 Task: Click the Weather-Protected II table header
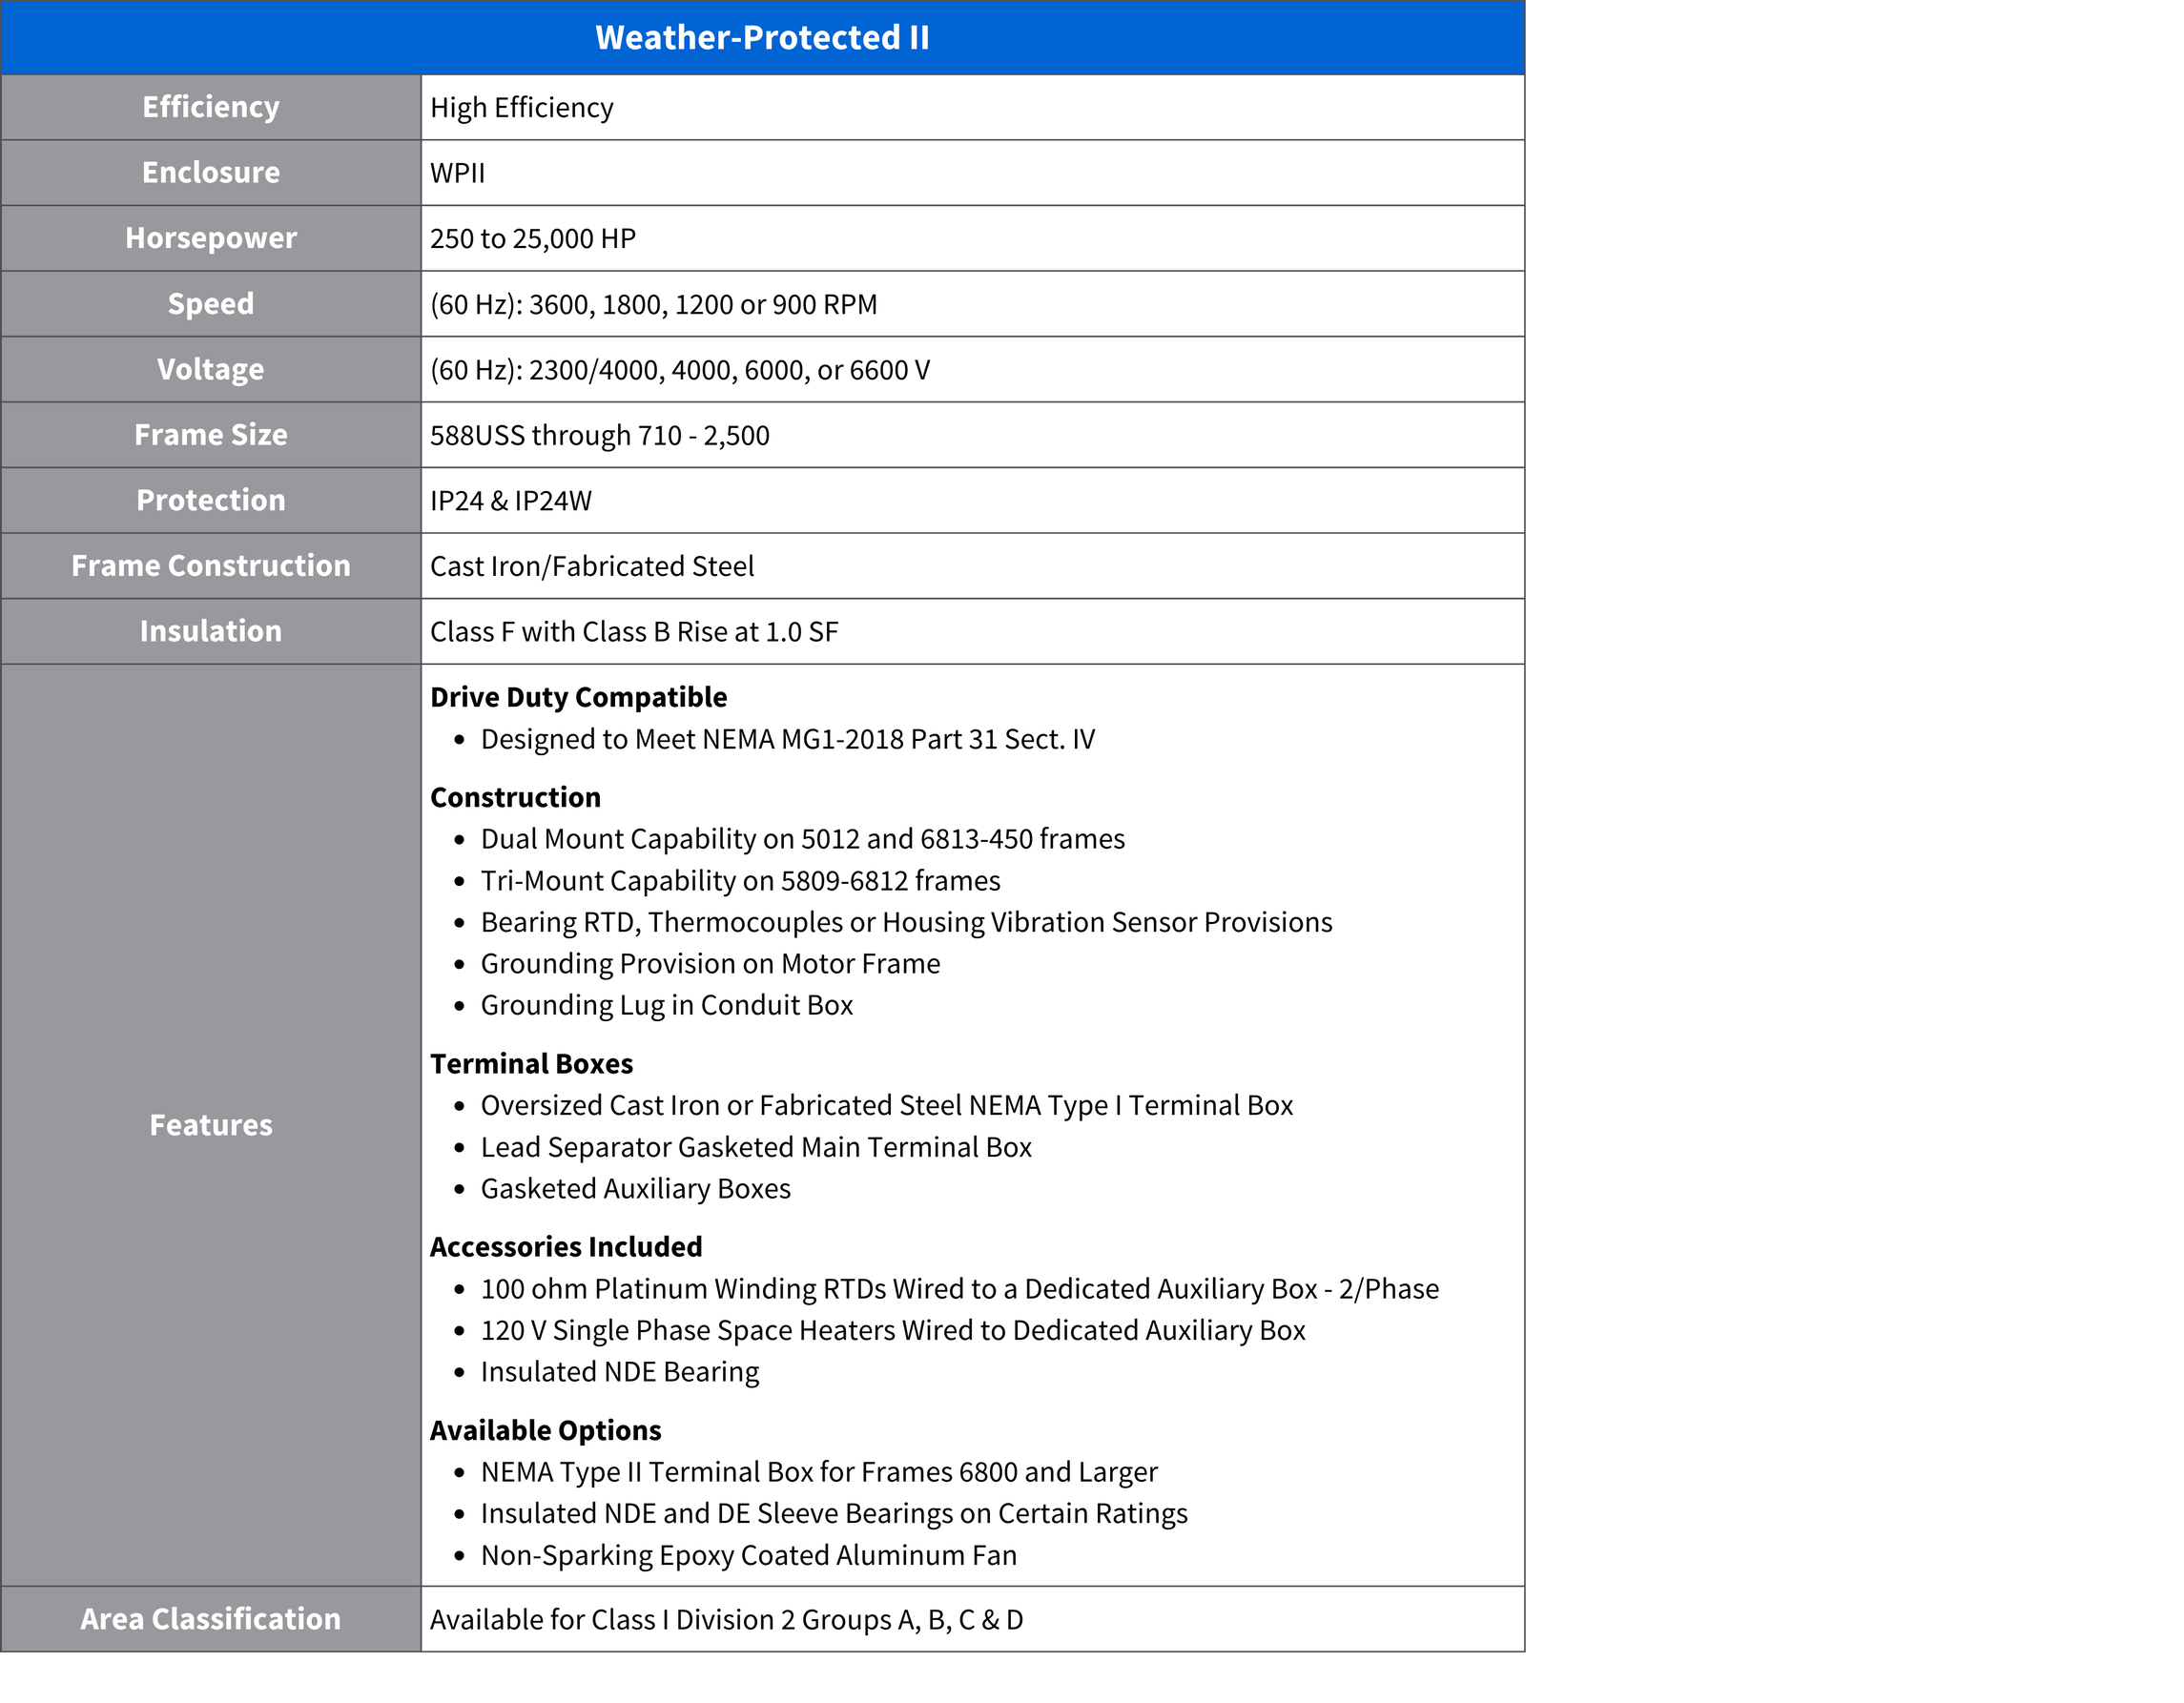(x=762, y=38)
